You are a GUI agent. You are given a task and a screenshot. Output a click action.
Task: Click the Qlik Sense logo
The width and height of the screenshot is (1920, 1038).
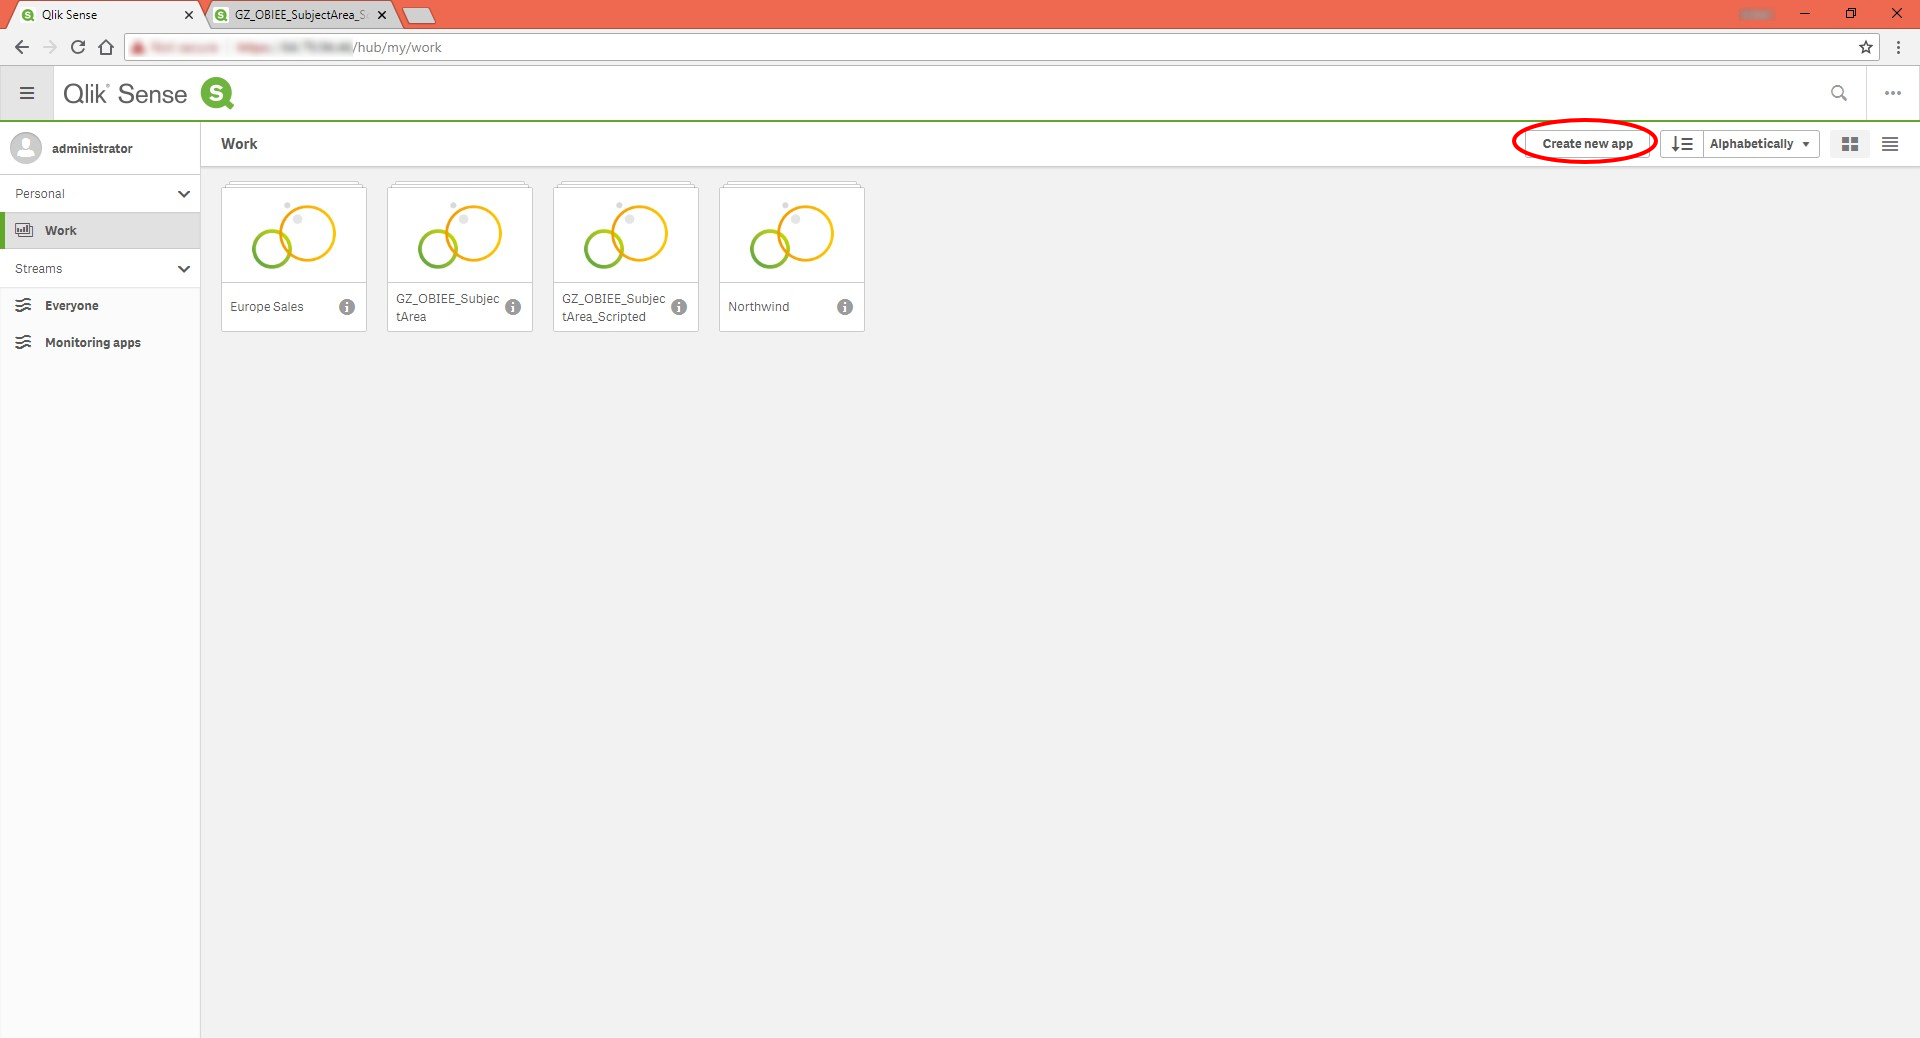point(148,93)
